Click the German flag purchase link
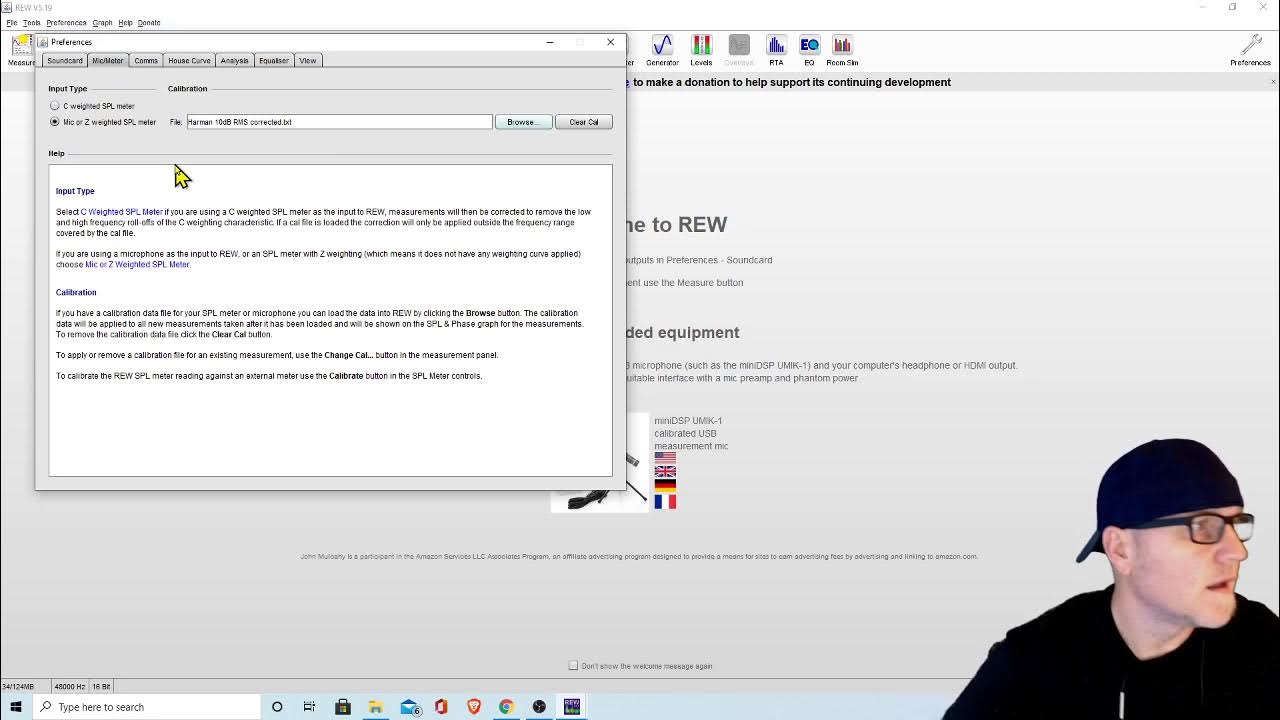This screenshot has height=720, width=1280. 665,486
